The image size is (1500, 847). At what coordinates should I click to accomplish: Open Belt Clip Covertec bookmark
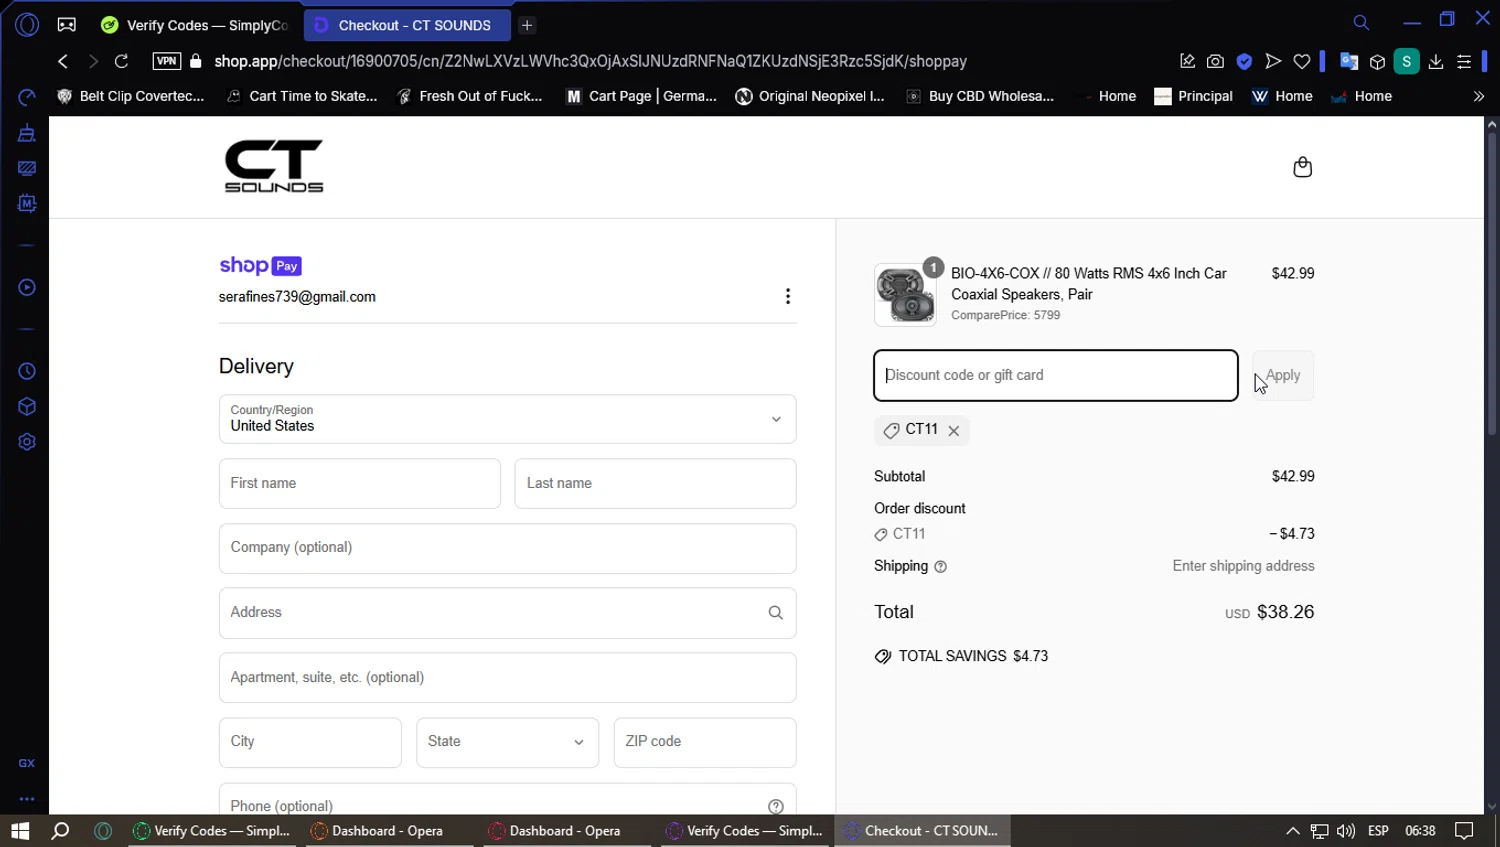[x=131, y=96]
